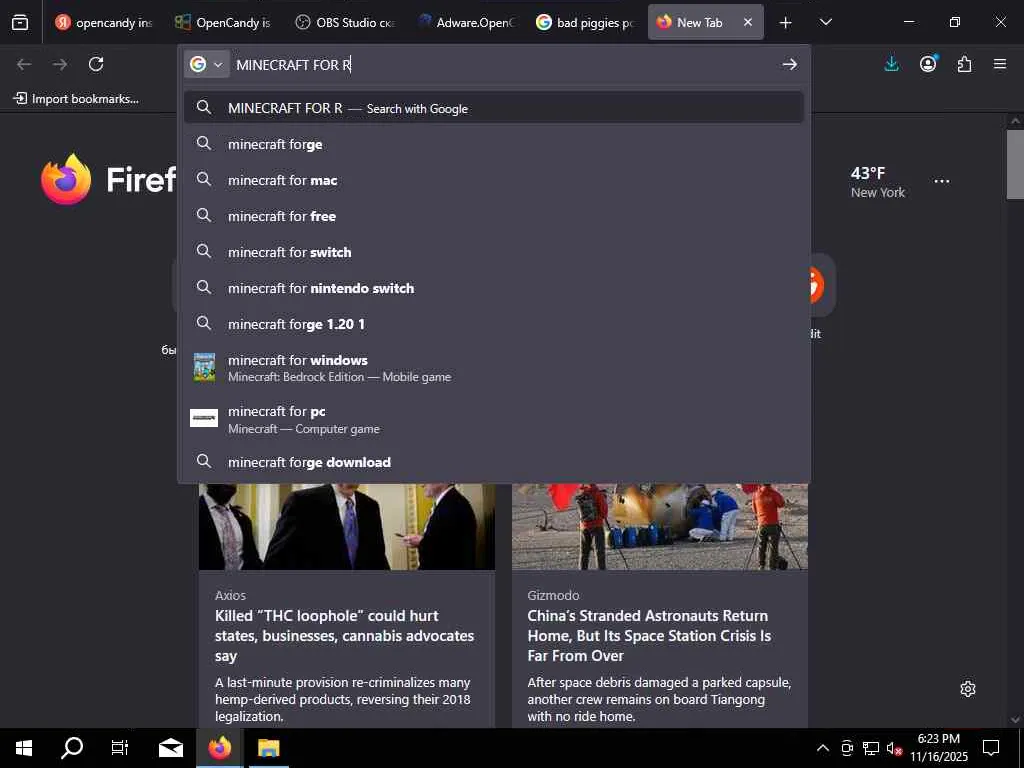Switch to the 'bad piggies pc' tab
Image resolution: width=1024 pixels, height=768 pixels.
584,22
